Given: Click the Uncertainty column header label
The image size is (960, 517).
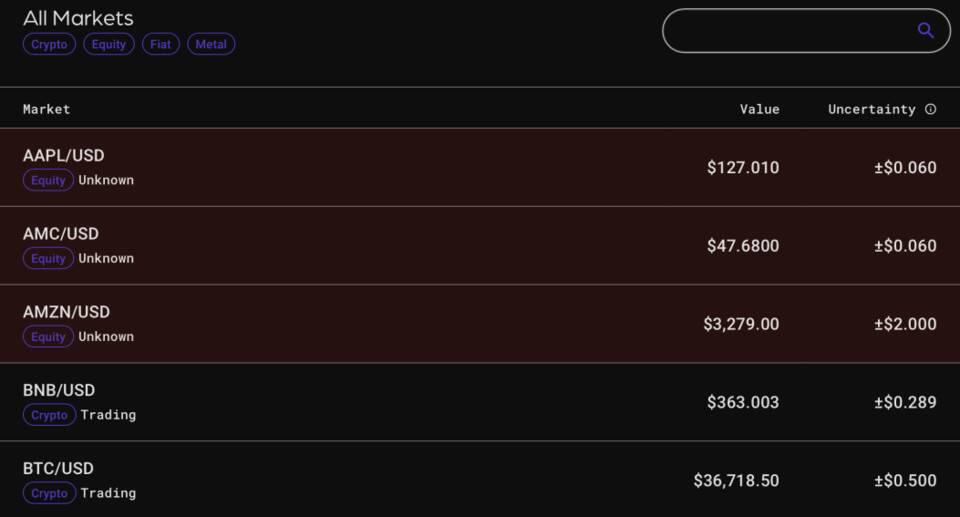Looking at the screenshot, I should pos(871,109).
